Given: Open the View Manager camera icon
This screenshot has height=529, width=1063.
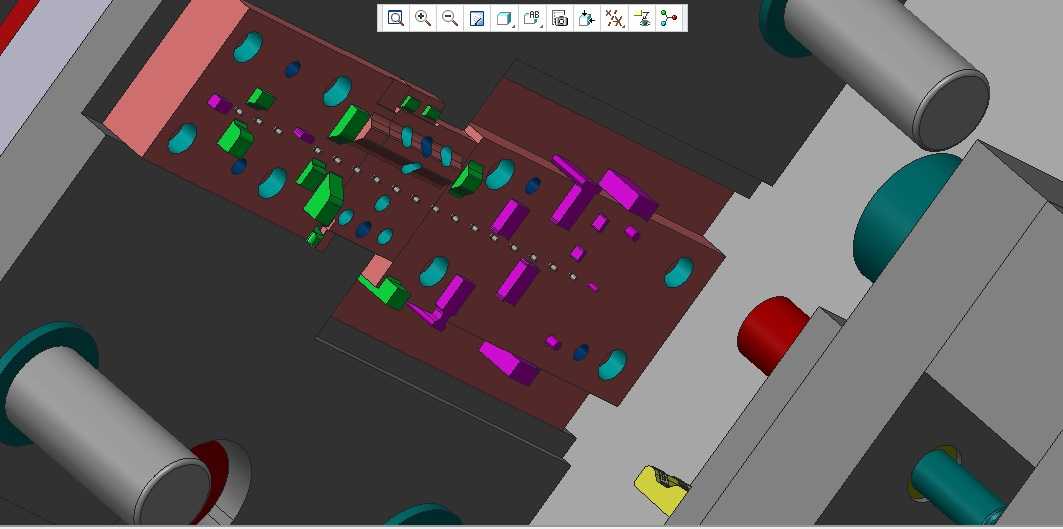Looking at the screenshot, I should 559,18.
